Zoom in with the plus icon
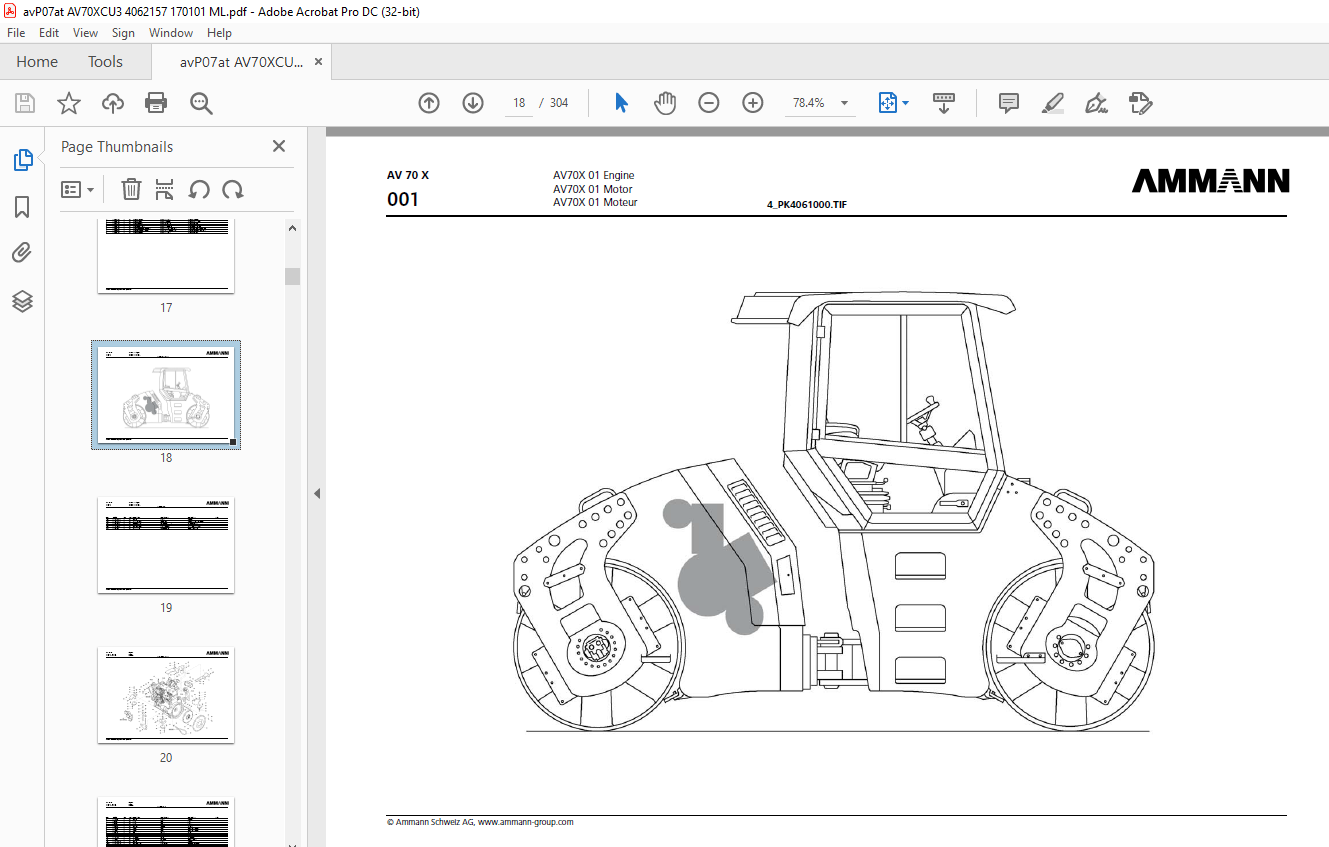Image resolution: width=1329 pixels, height=847 pixels. click(753, 103)
